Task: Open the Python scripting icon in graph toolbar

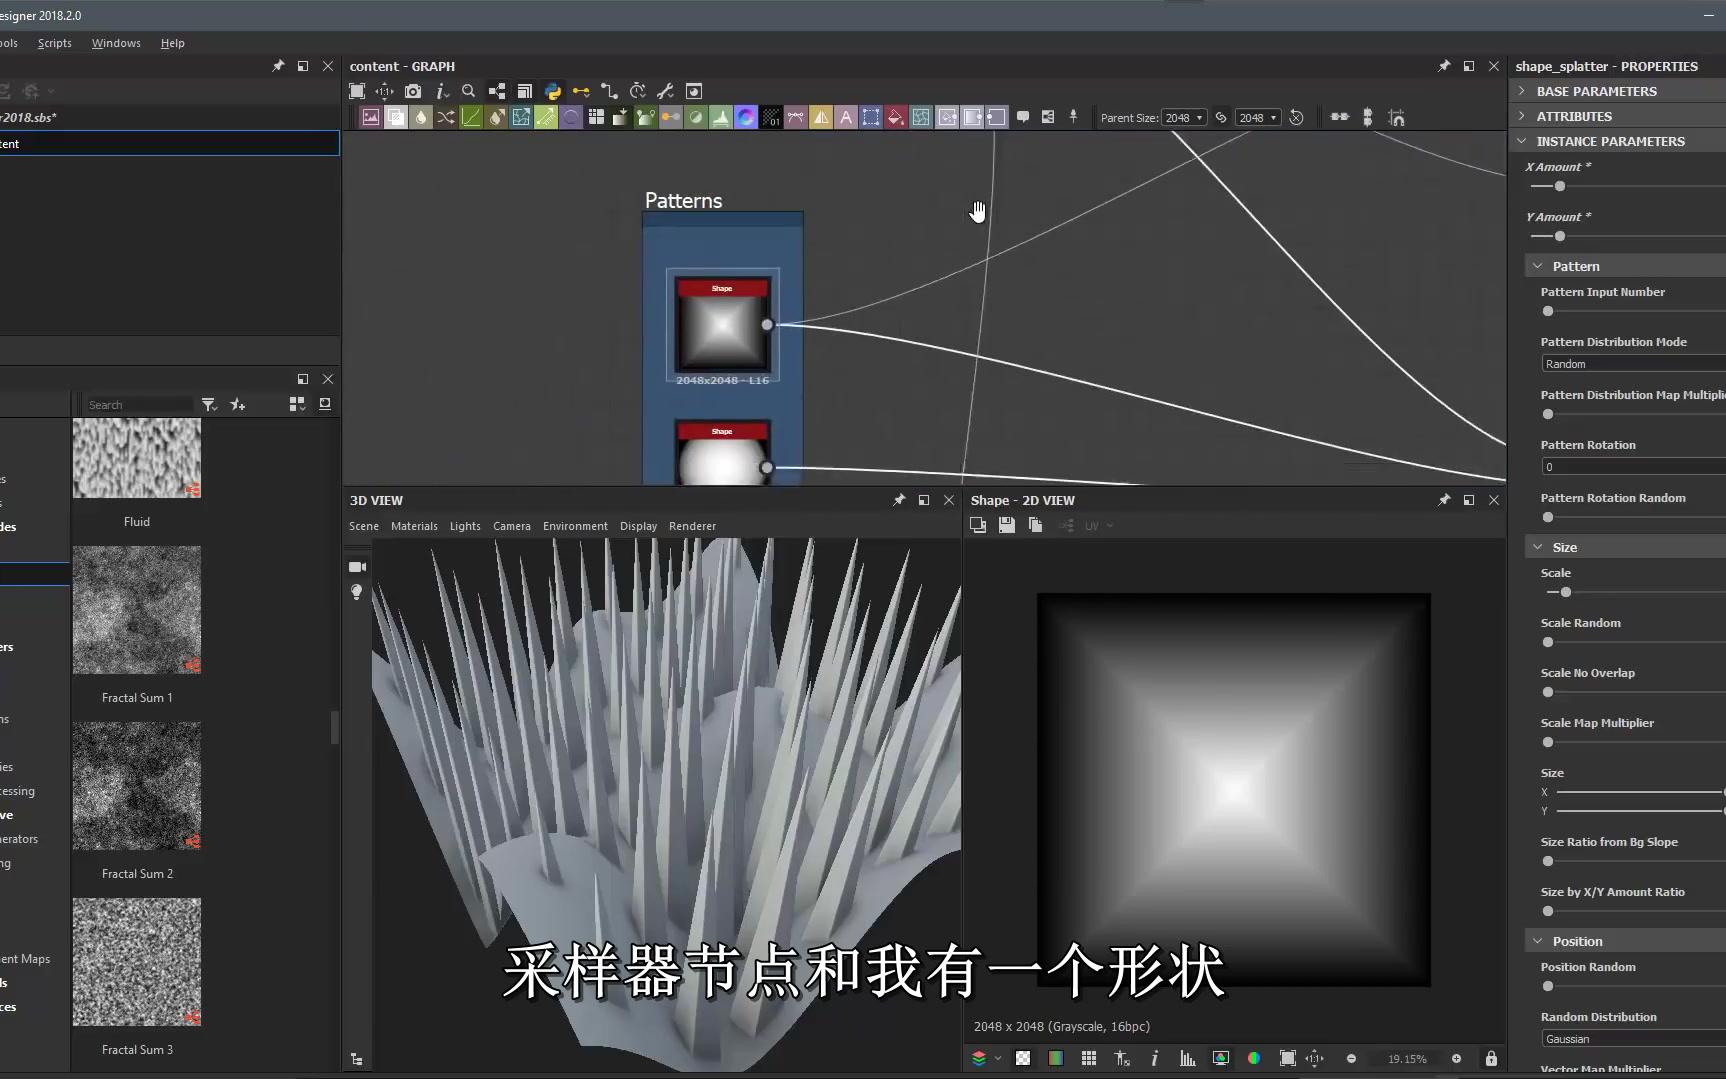Action: point(553,91)
